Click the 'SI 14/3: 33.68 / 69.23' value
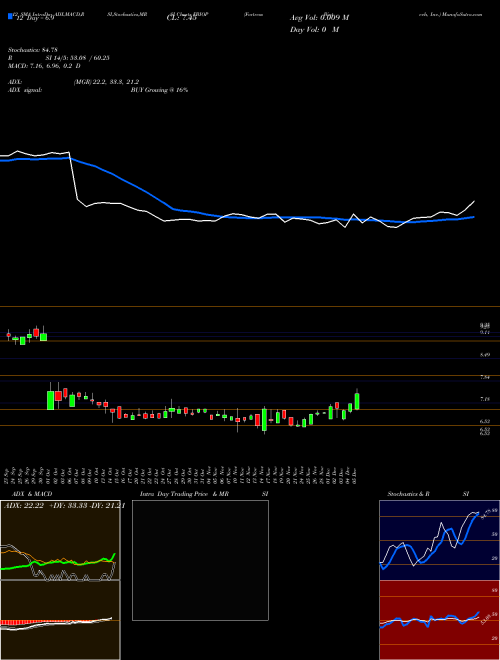 point(78,58)
